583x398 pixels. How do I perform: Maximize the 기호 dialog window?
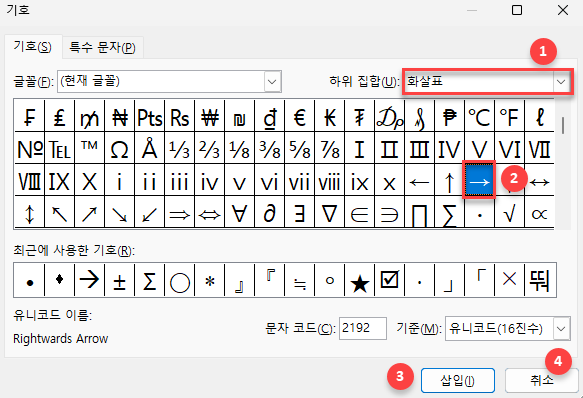point(517,10)
